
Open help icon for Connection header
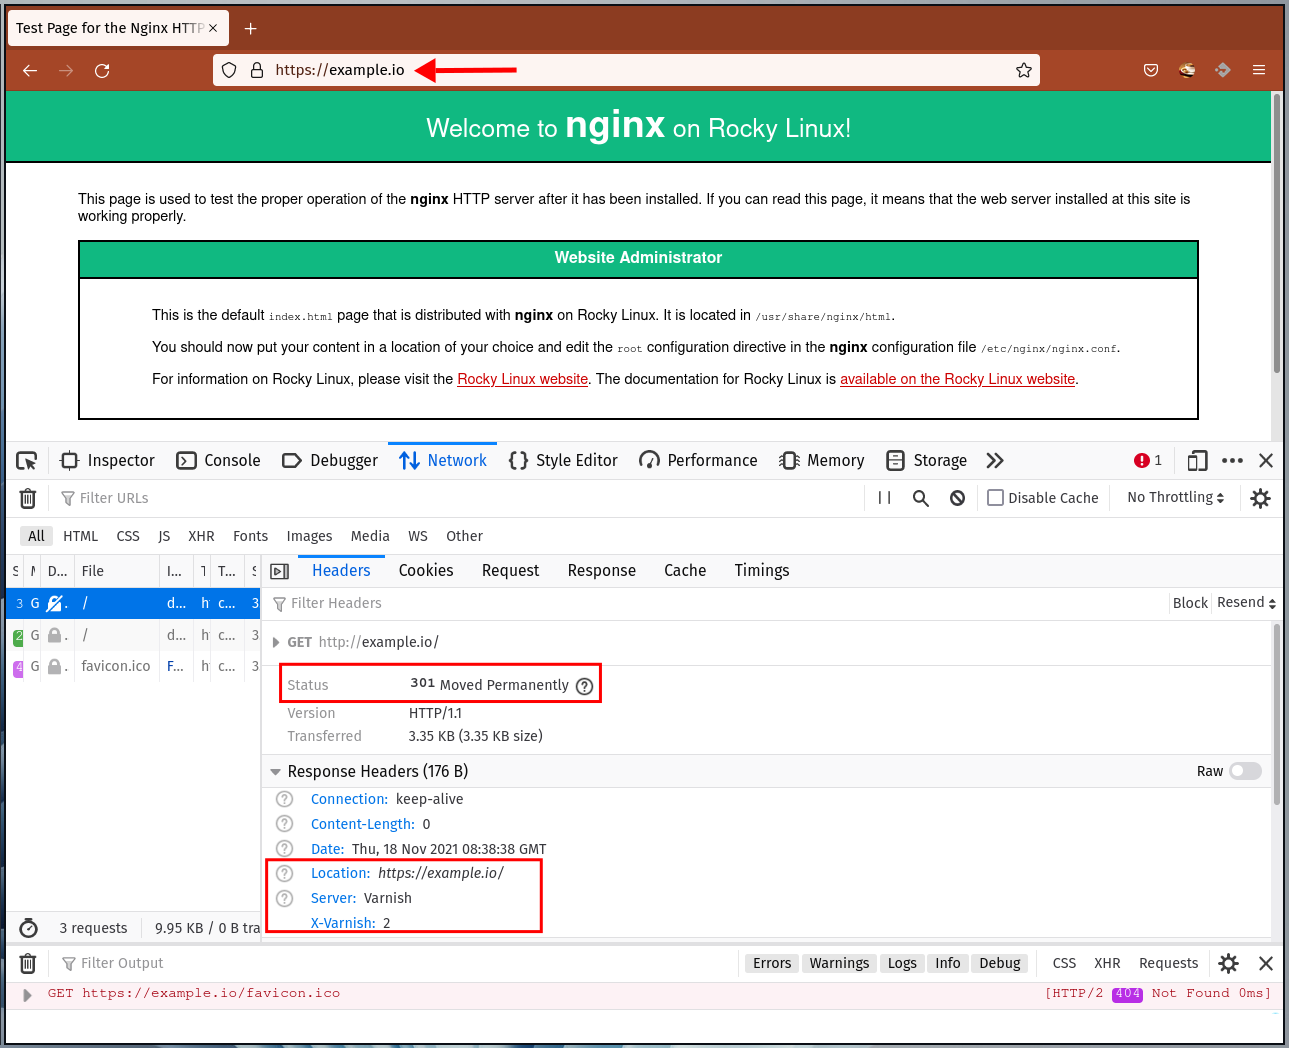(x=285, y=799)
